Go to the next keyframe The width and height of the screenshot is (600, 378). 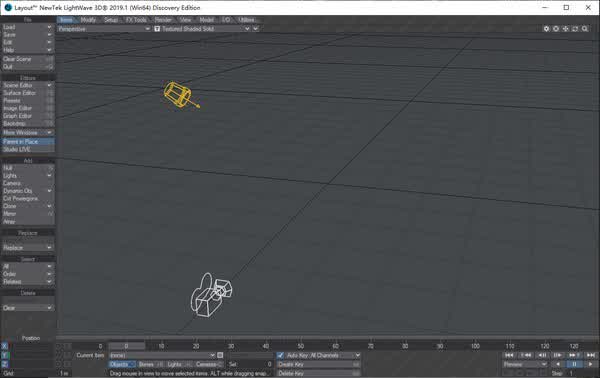coord(574,355)
